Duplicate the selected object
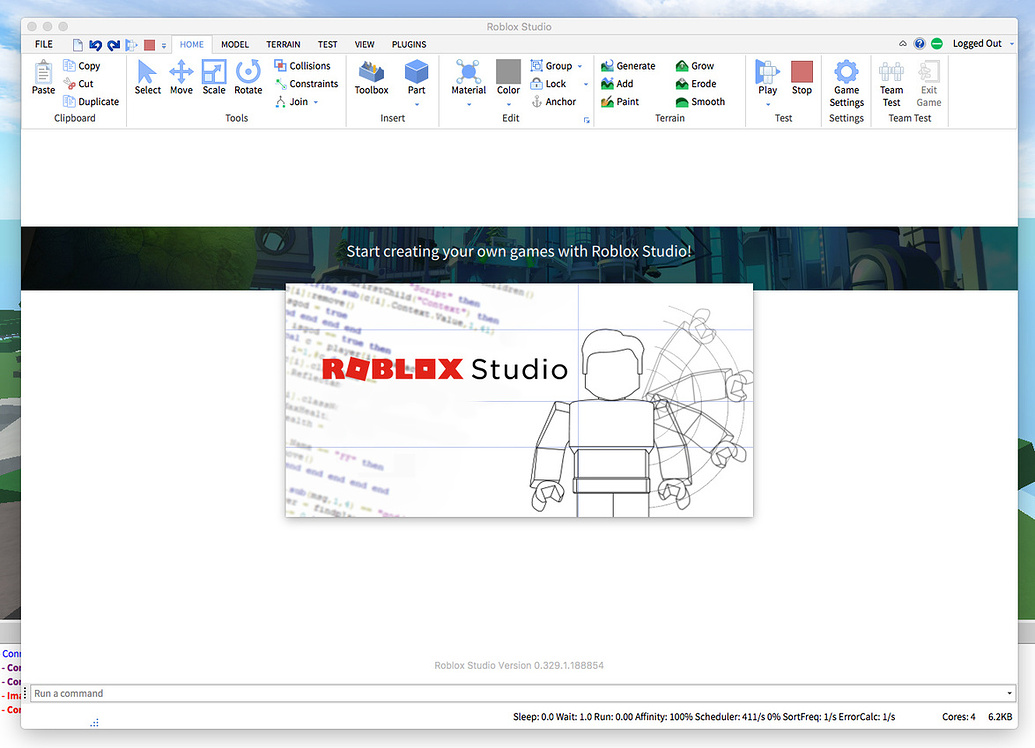Image resolution: width=1035 pixels, height=748 pixels. 91,102
